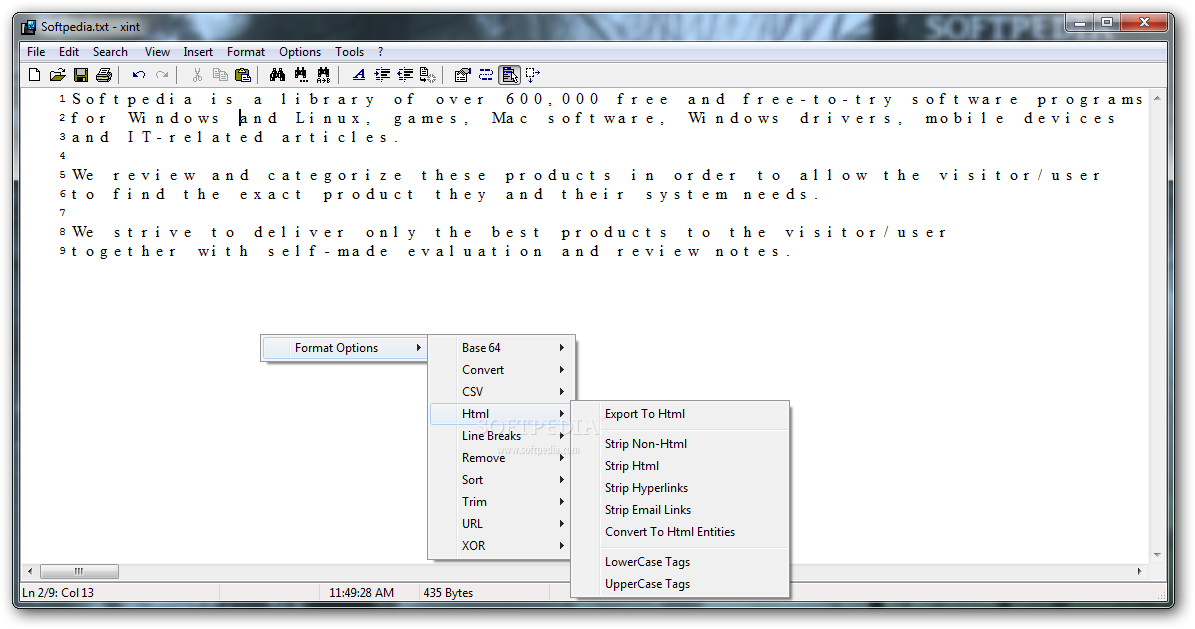
Task: Open the View menu
Action: point(157,52)
